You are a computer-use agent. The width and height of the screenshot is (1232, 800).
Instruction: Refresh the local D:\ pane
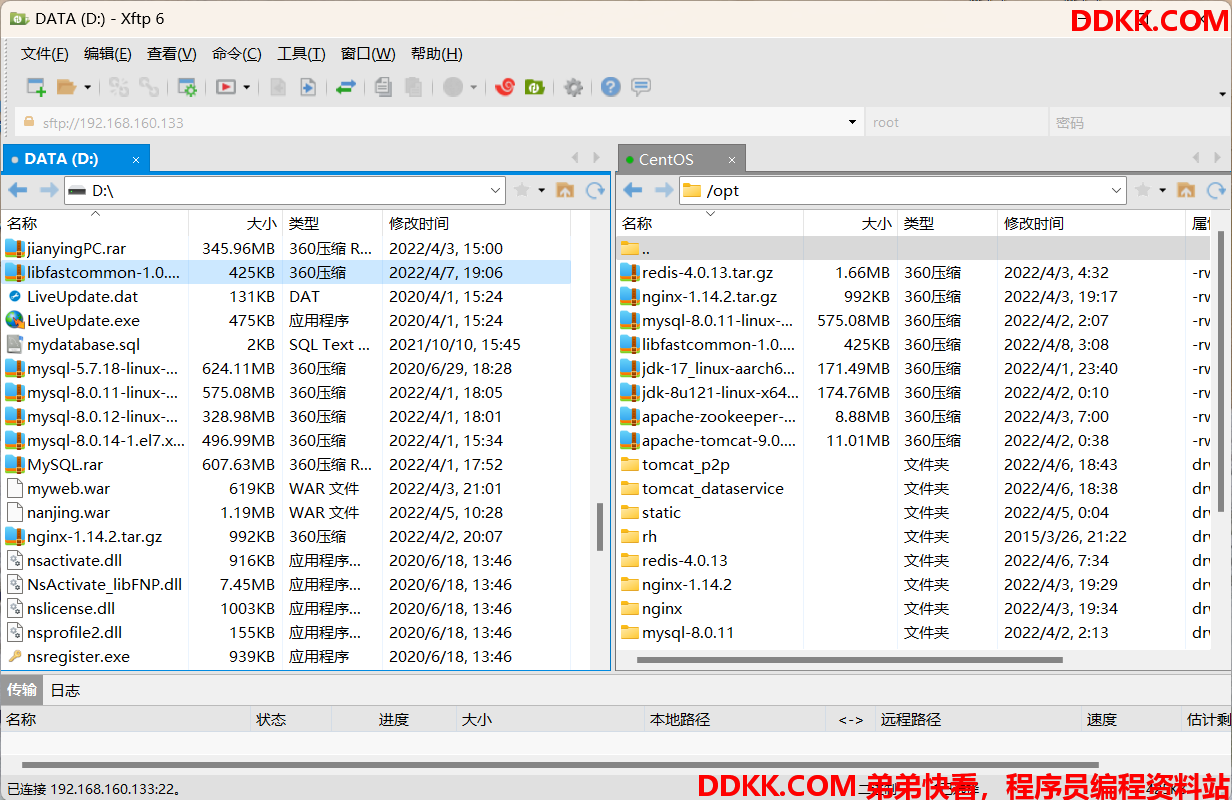click(x=595, y=190)
